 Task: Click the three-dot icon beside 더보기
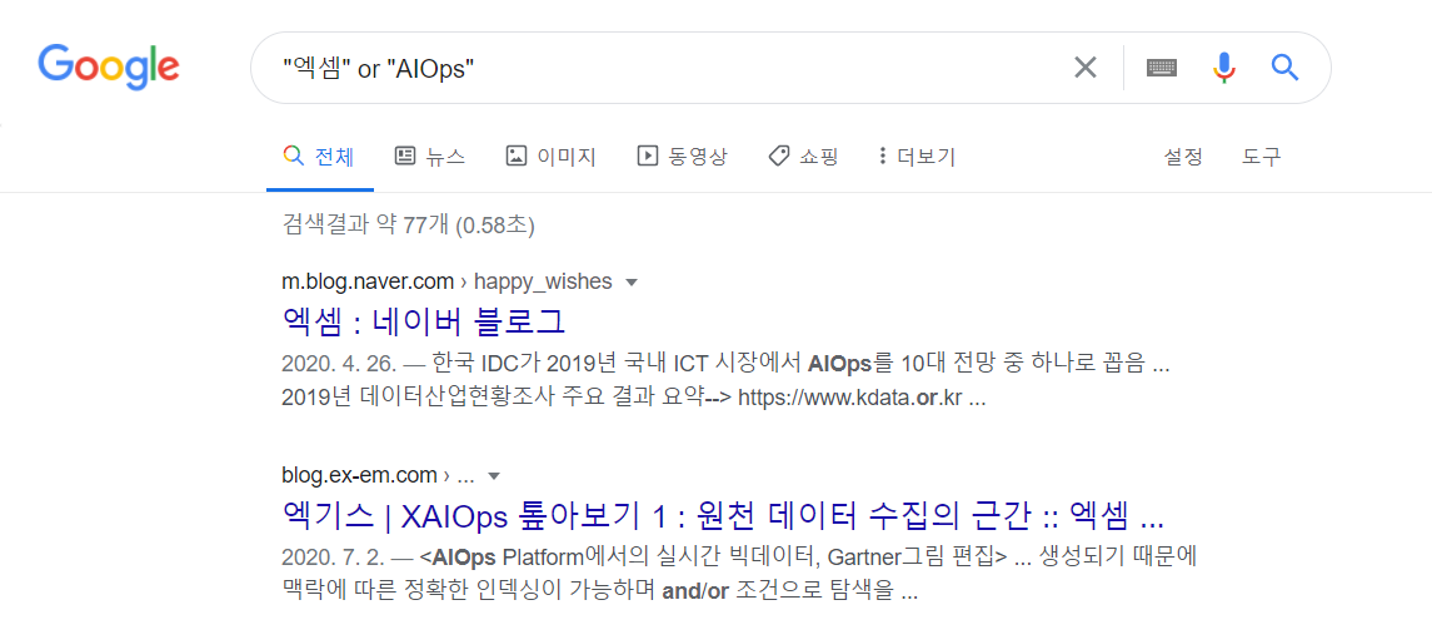(882, 156)
